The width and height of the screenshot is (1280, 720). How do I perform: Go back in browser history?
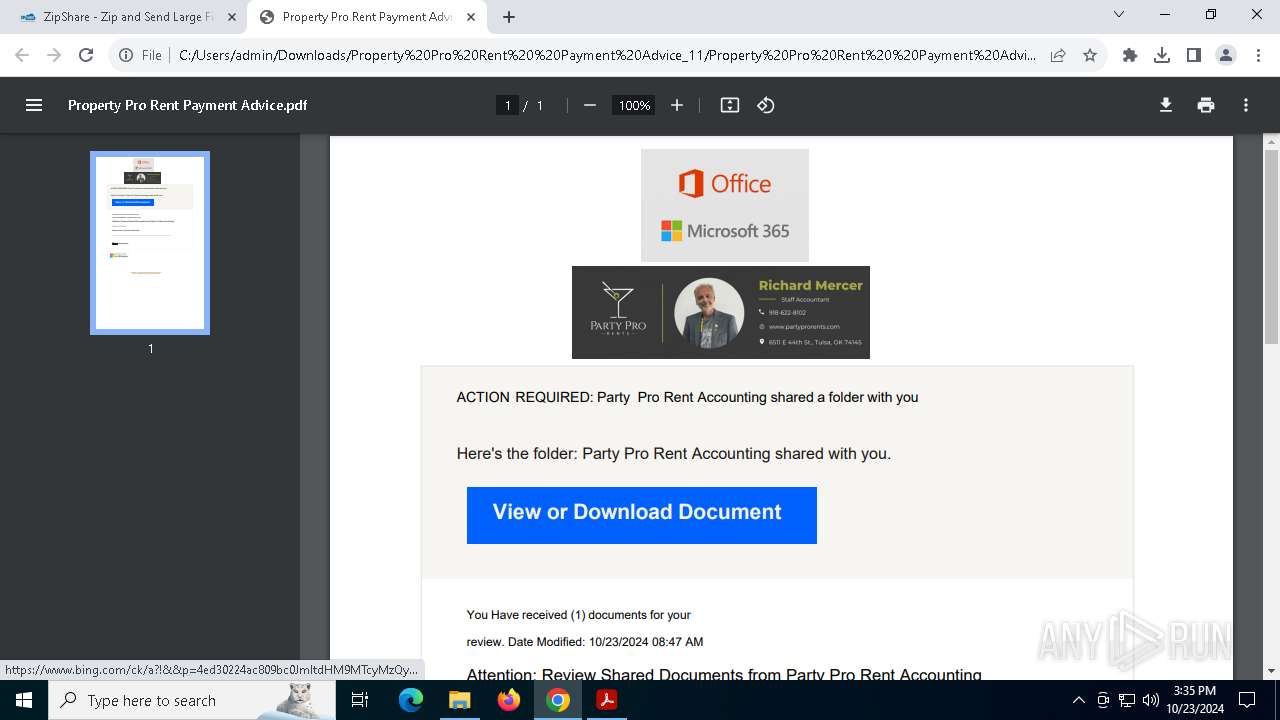pyautogui.click(x=22, y=55)
